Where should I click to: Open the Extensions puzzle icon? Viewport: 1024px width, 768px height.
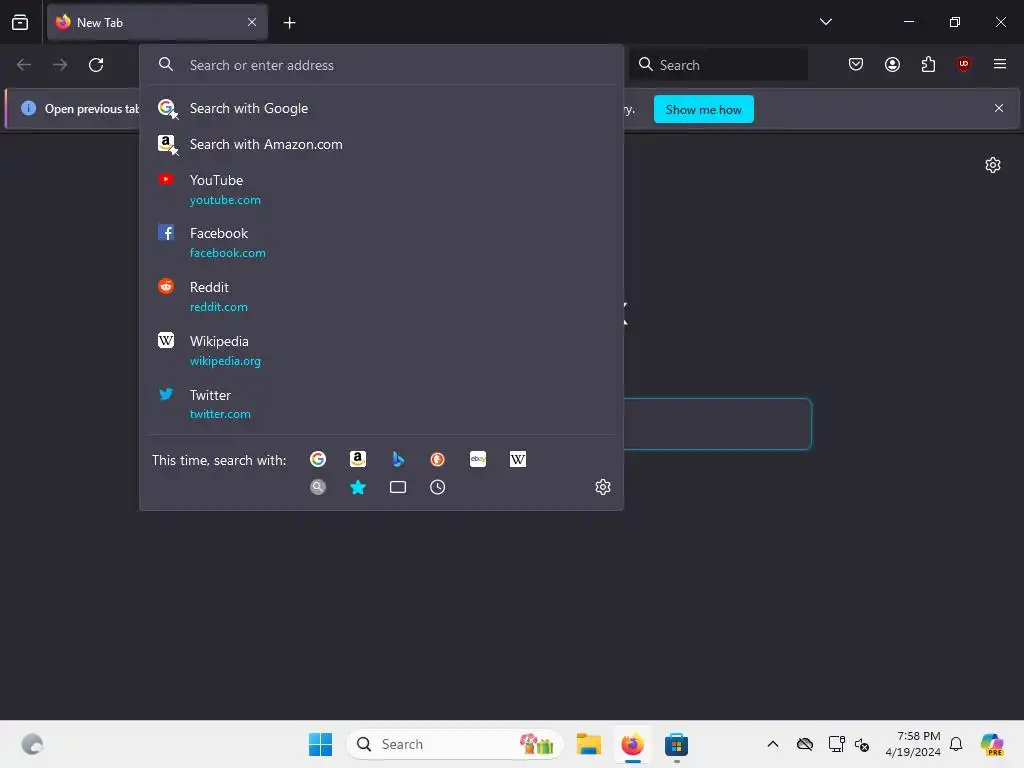(x=928, y=64)
